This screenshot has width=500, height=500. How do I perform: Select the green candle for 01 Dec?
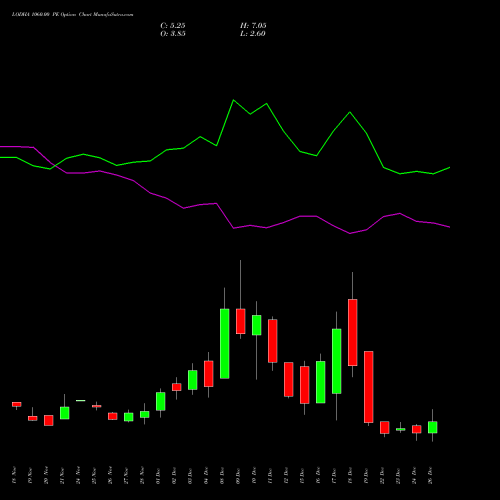161,401
